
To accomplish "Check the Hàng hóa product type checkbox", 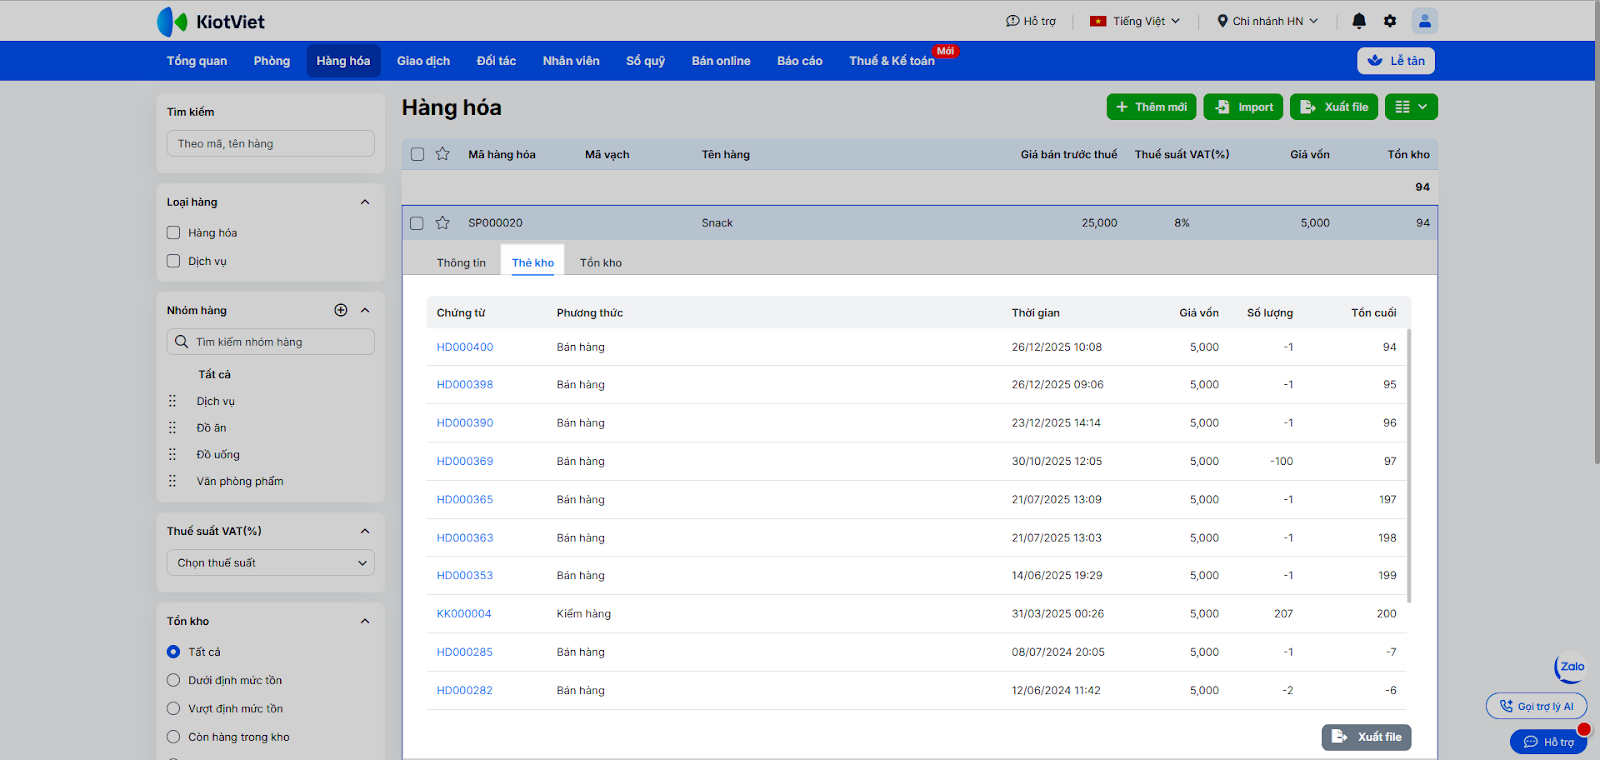I will coord(174,233).
